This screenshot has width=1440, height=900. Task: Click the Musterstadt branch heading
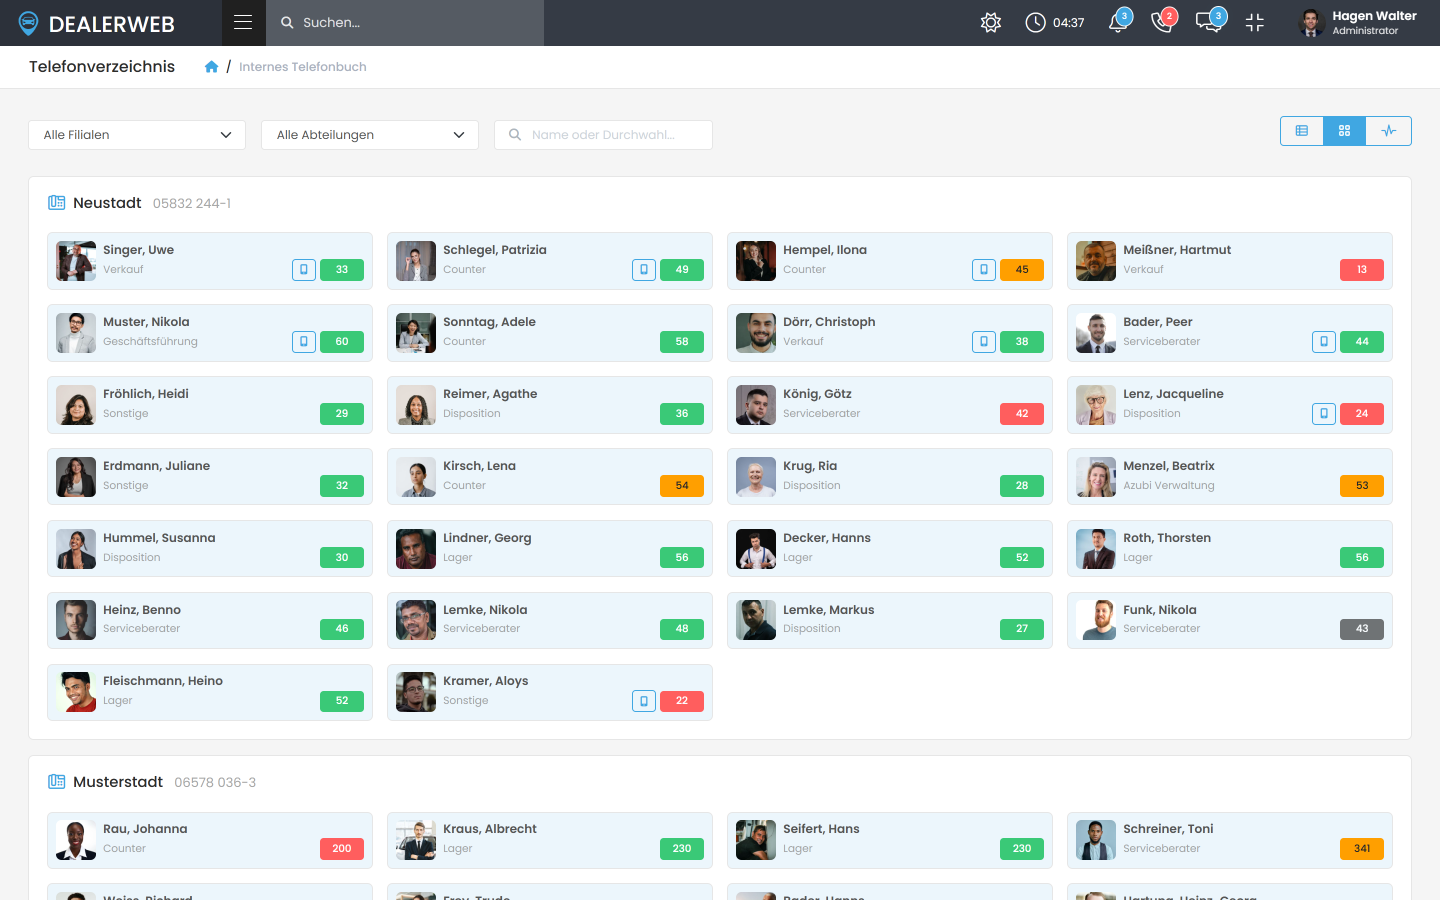click(x=118, y=782)
